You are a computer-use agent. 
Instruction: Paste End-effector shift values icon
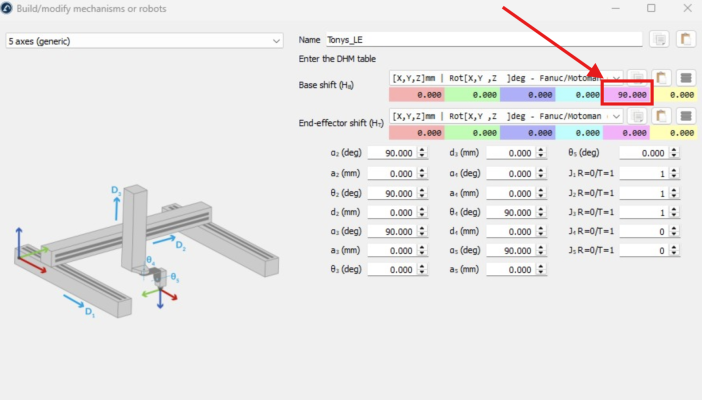661,116
